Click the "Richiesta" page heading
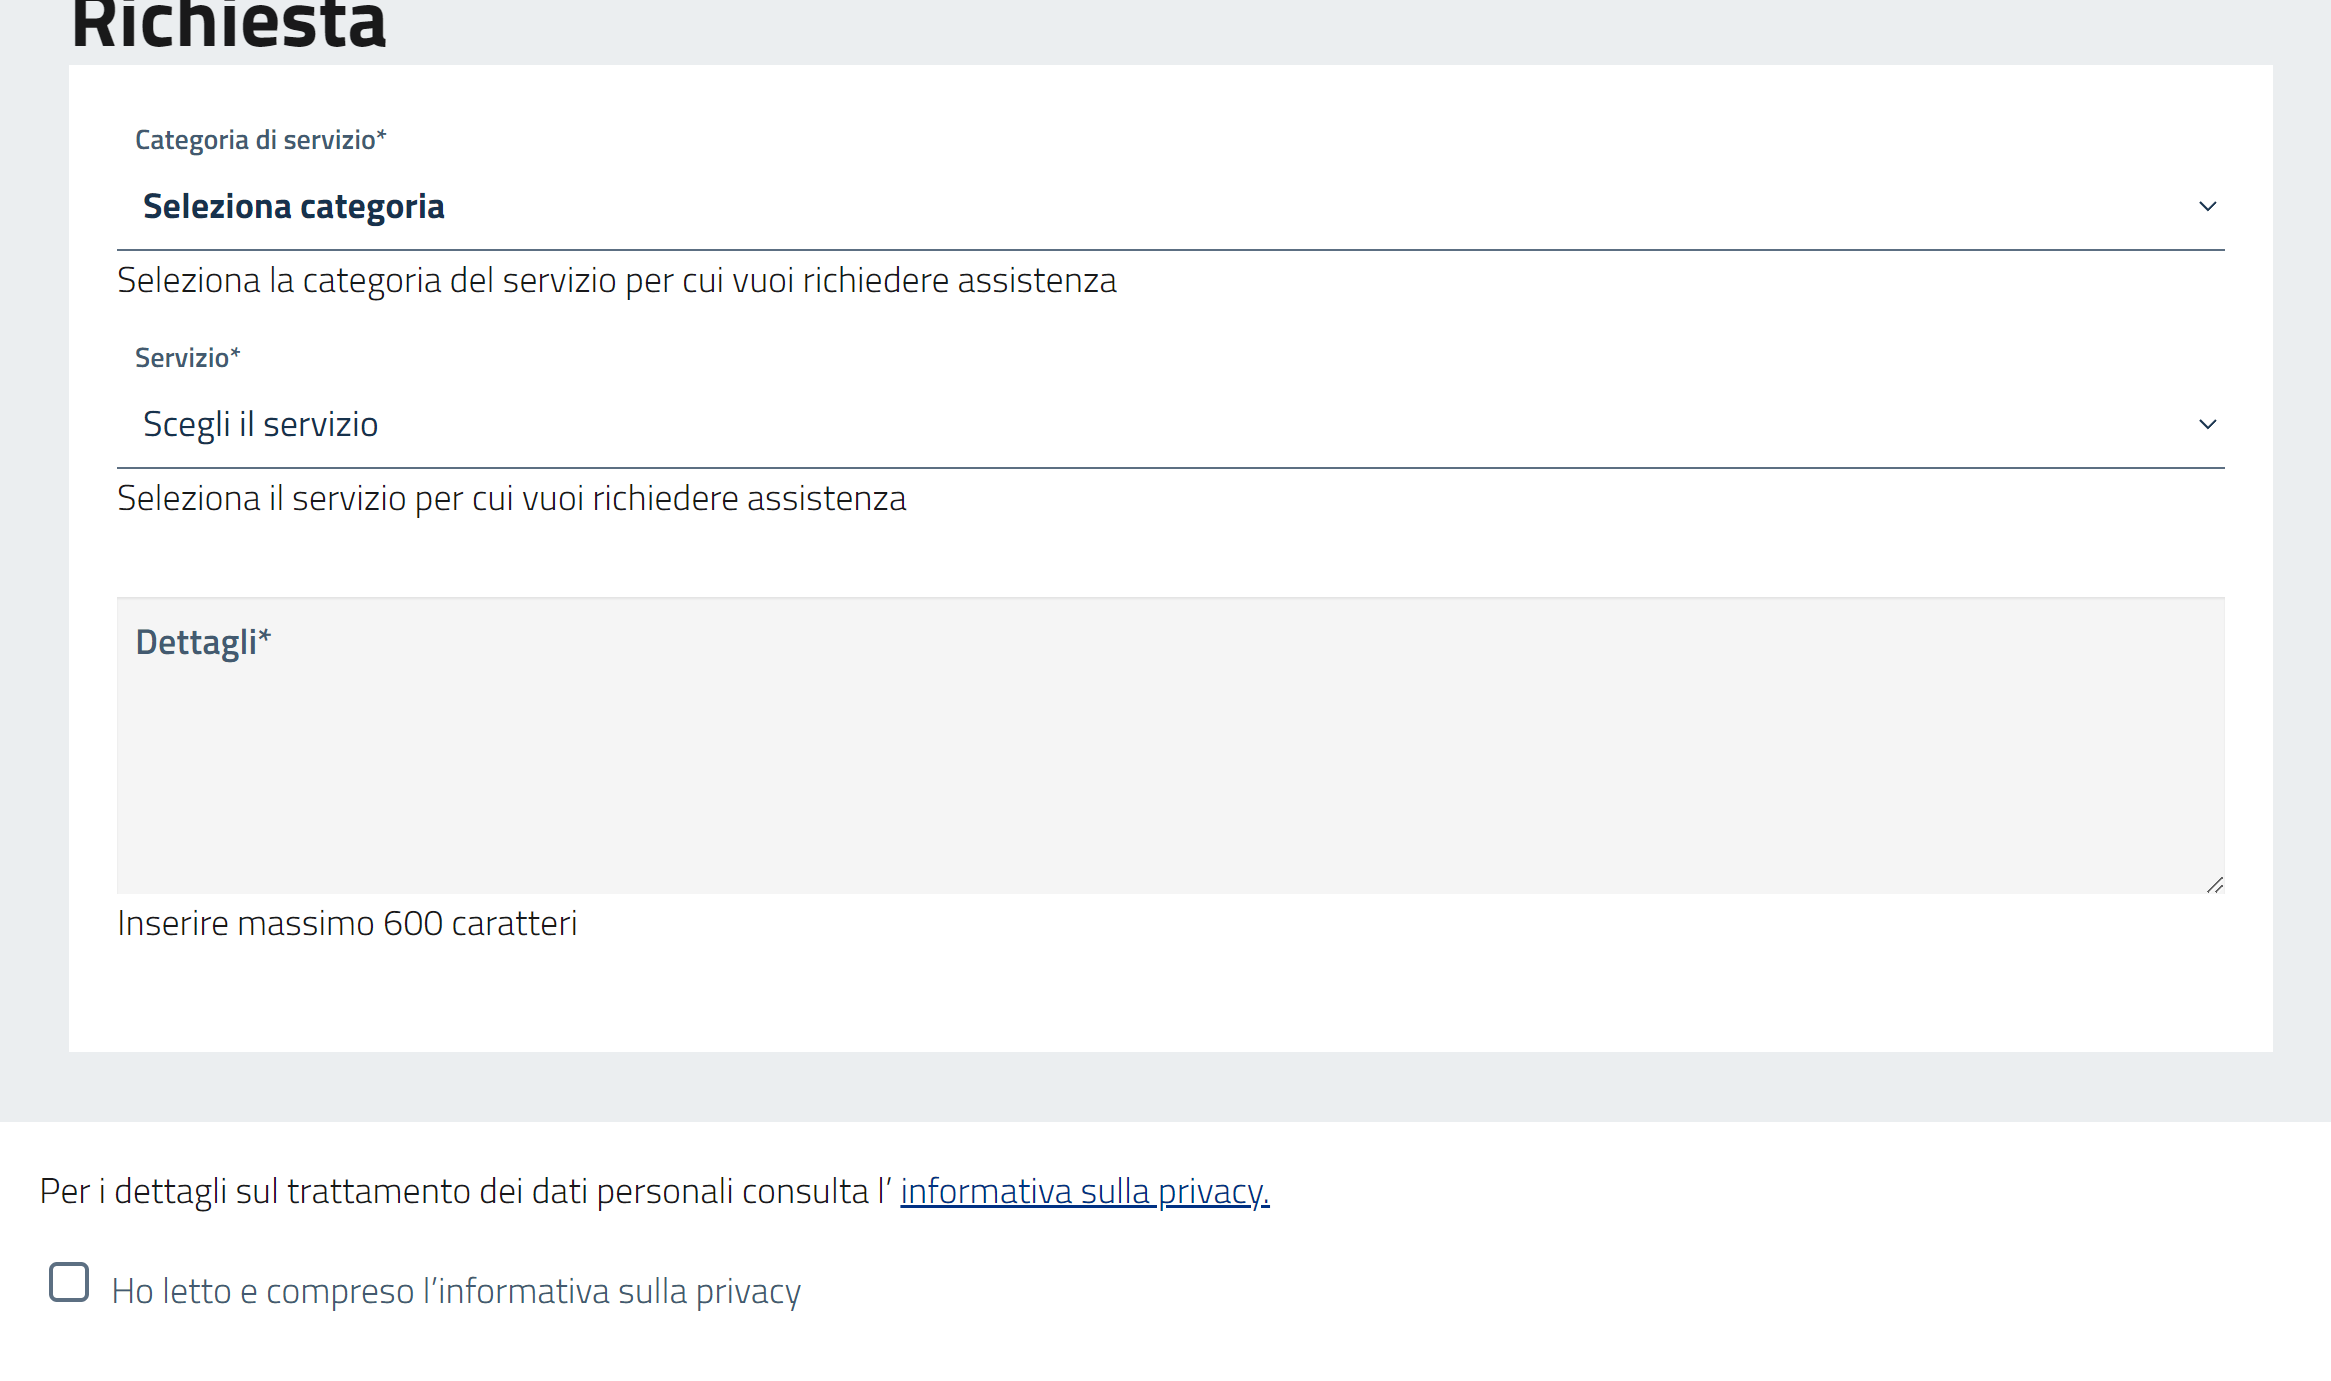The height and width of the screenshot is (1381, 2331). tap(229, 25)
